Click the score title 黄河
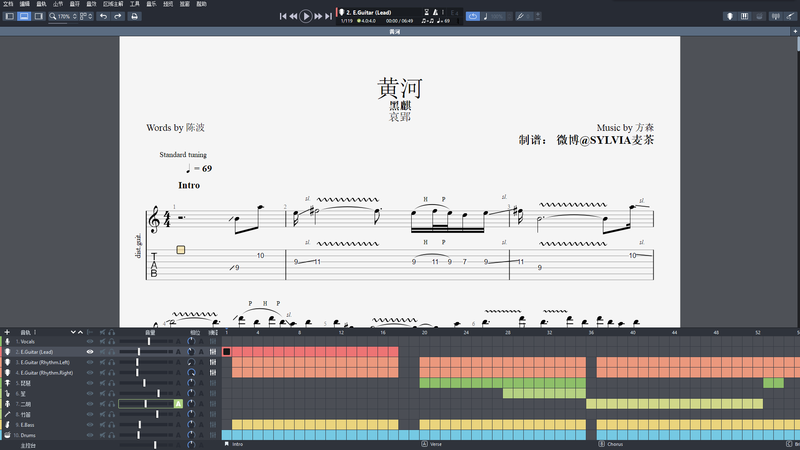The width and height of the screenshot is (800, 450). pos(399,88)
